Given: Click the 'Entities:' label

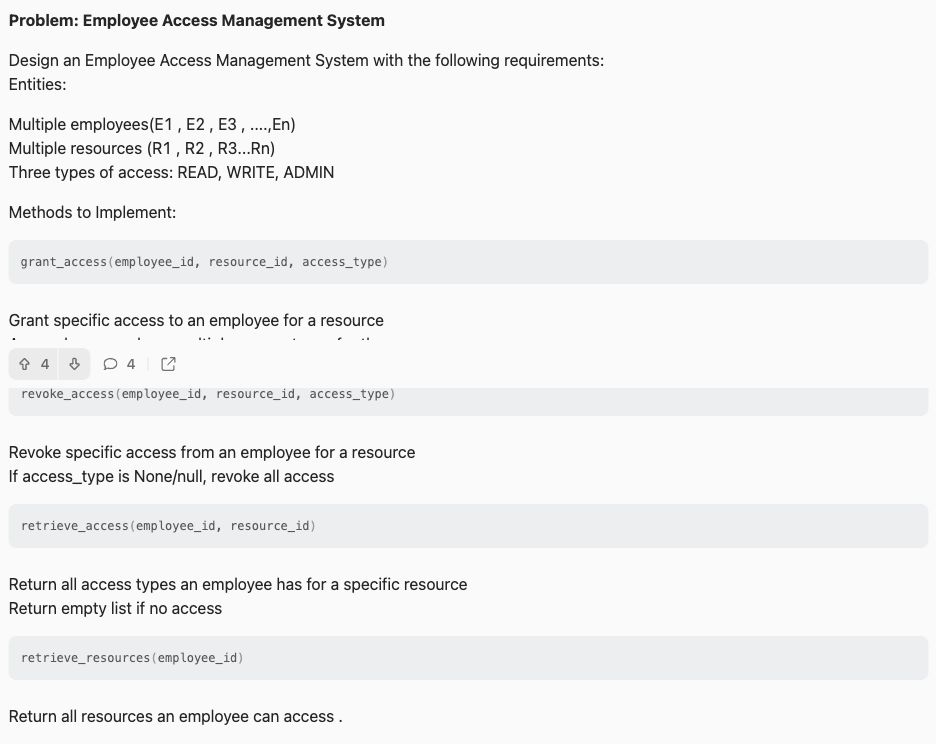Looking at the screenshot, I should 38,85.
